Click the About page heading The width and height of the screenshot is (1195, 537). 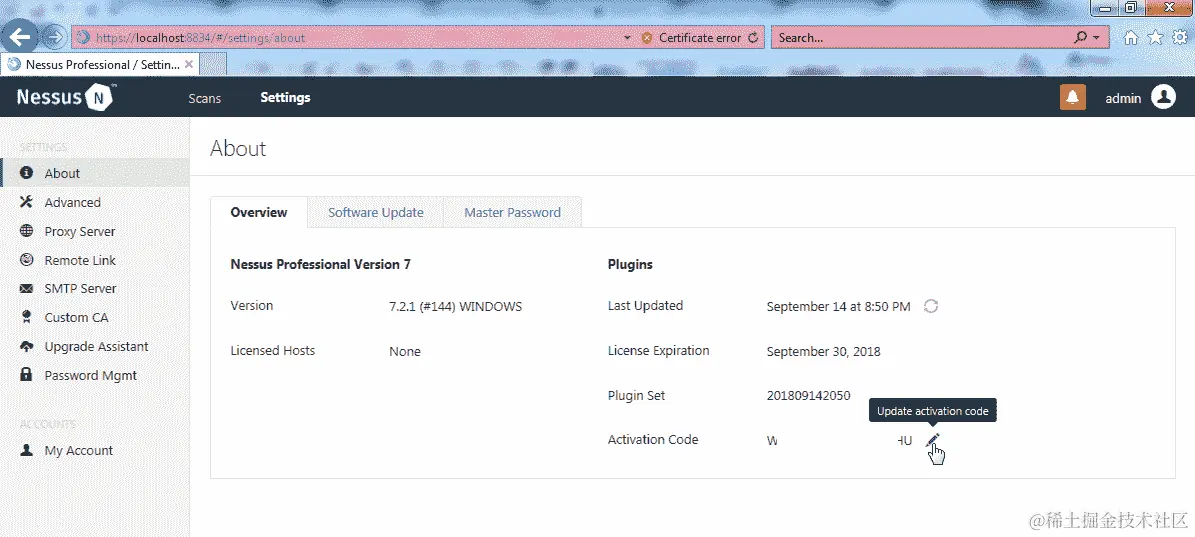(238, 148)
